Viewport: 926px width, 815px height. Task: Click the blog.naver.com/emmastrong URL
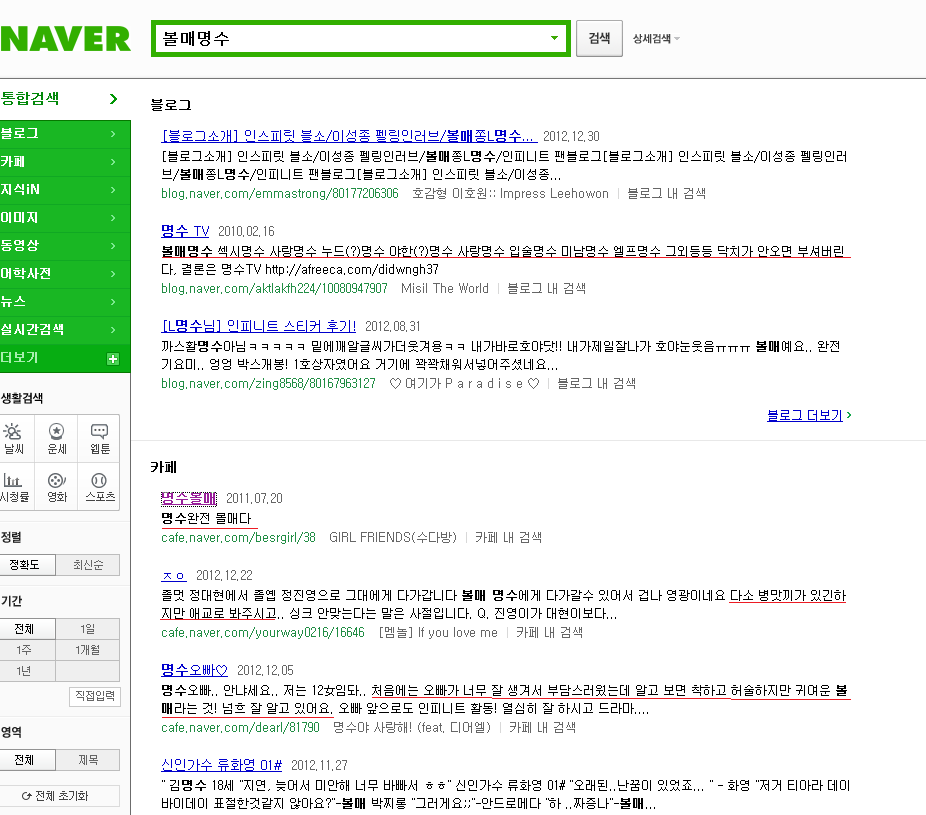280,194
